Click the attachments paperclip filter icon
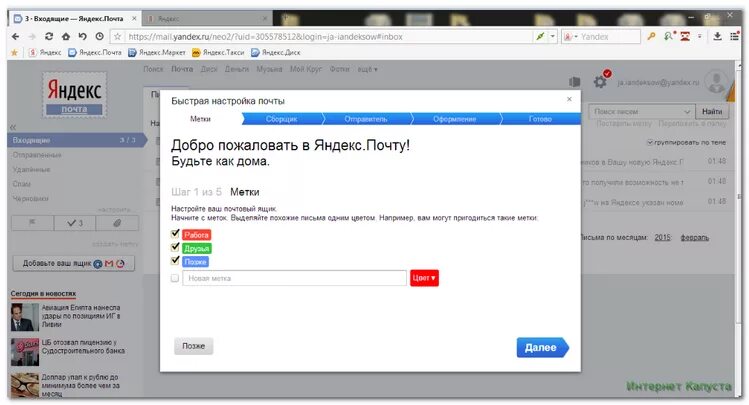 coord(117,223)
